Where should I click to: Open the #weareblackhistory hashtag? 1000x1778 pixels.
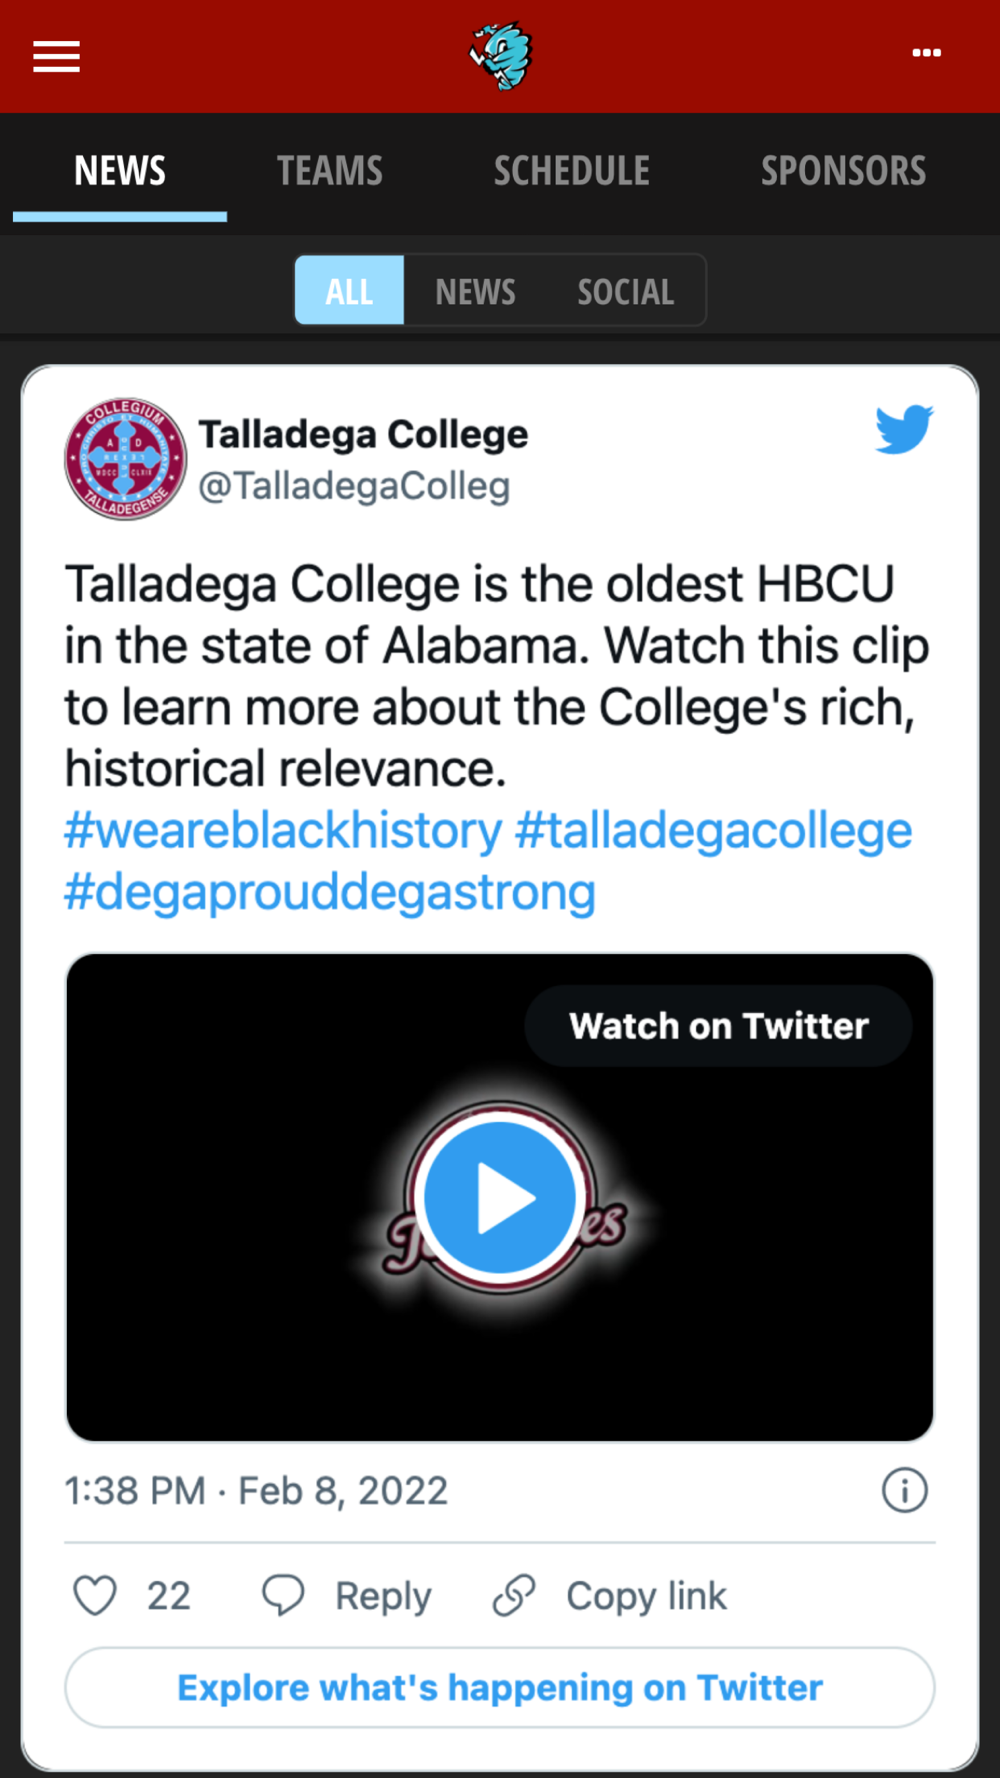[x=283, y=830]
